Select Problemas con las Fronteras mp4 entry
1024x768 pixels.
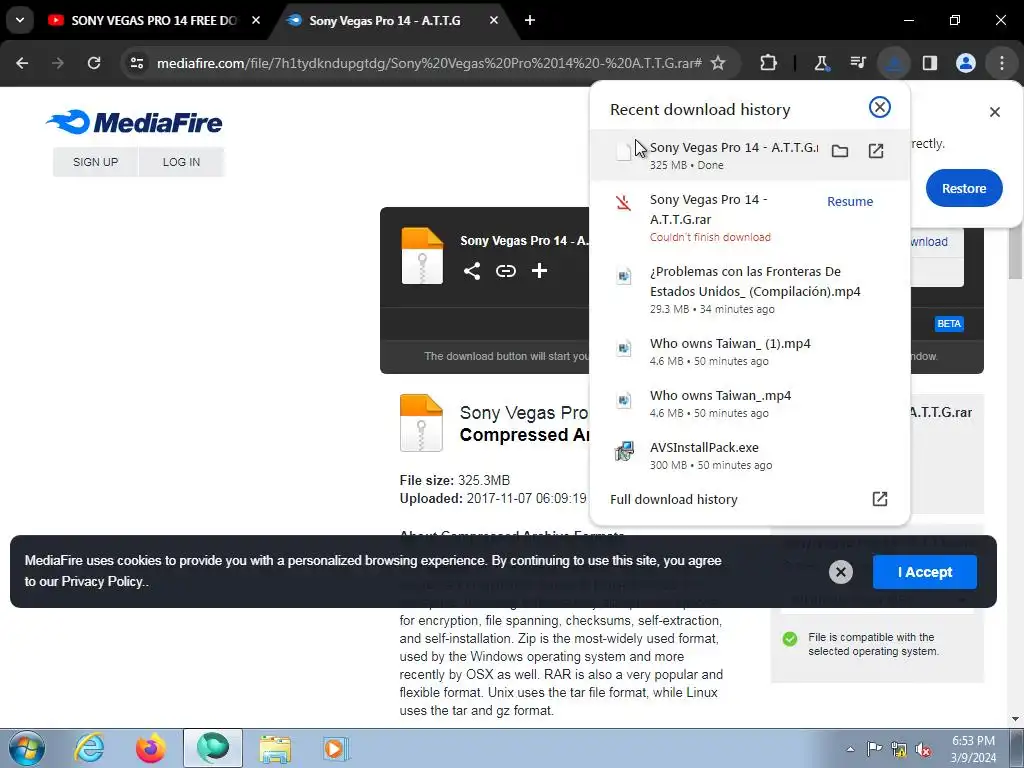749,289
